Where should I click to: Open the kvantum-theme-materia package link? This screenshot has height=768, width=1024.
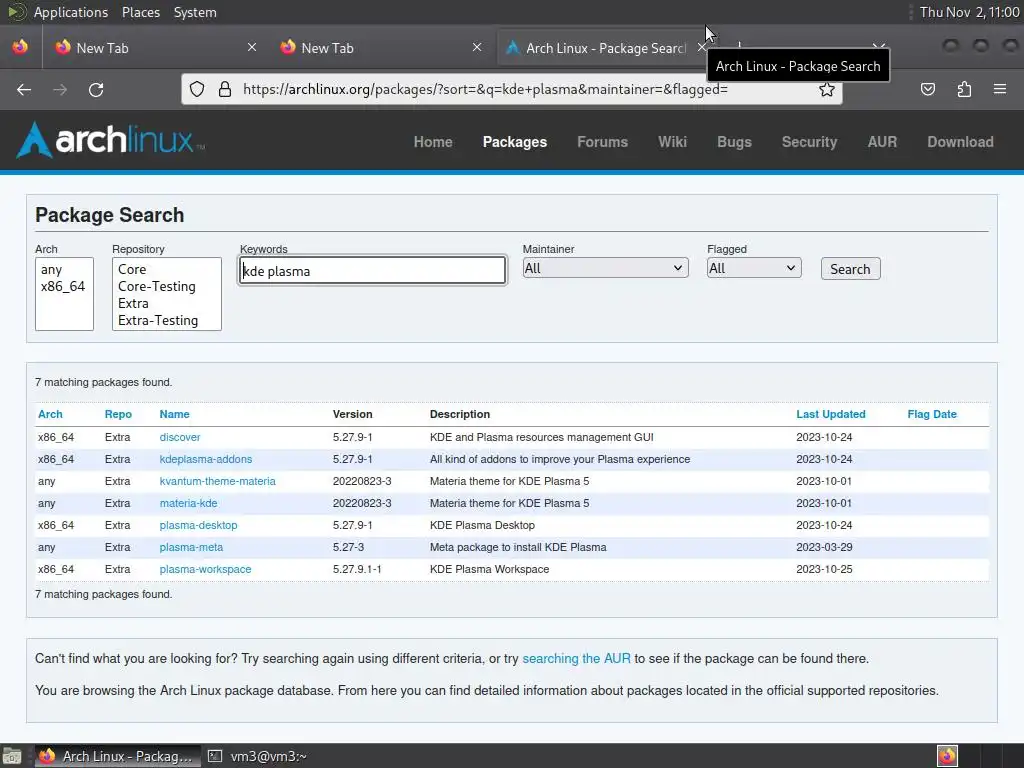click(x=217, y=481)
